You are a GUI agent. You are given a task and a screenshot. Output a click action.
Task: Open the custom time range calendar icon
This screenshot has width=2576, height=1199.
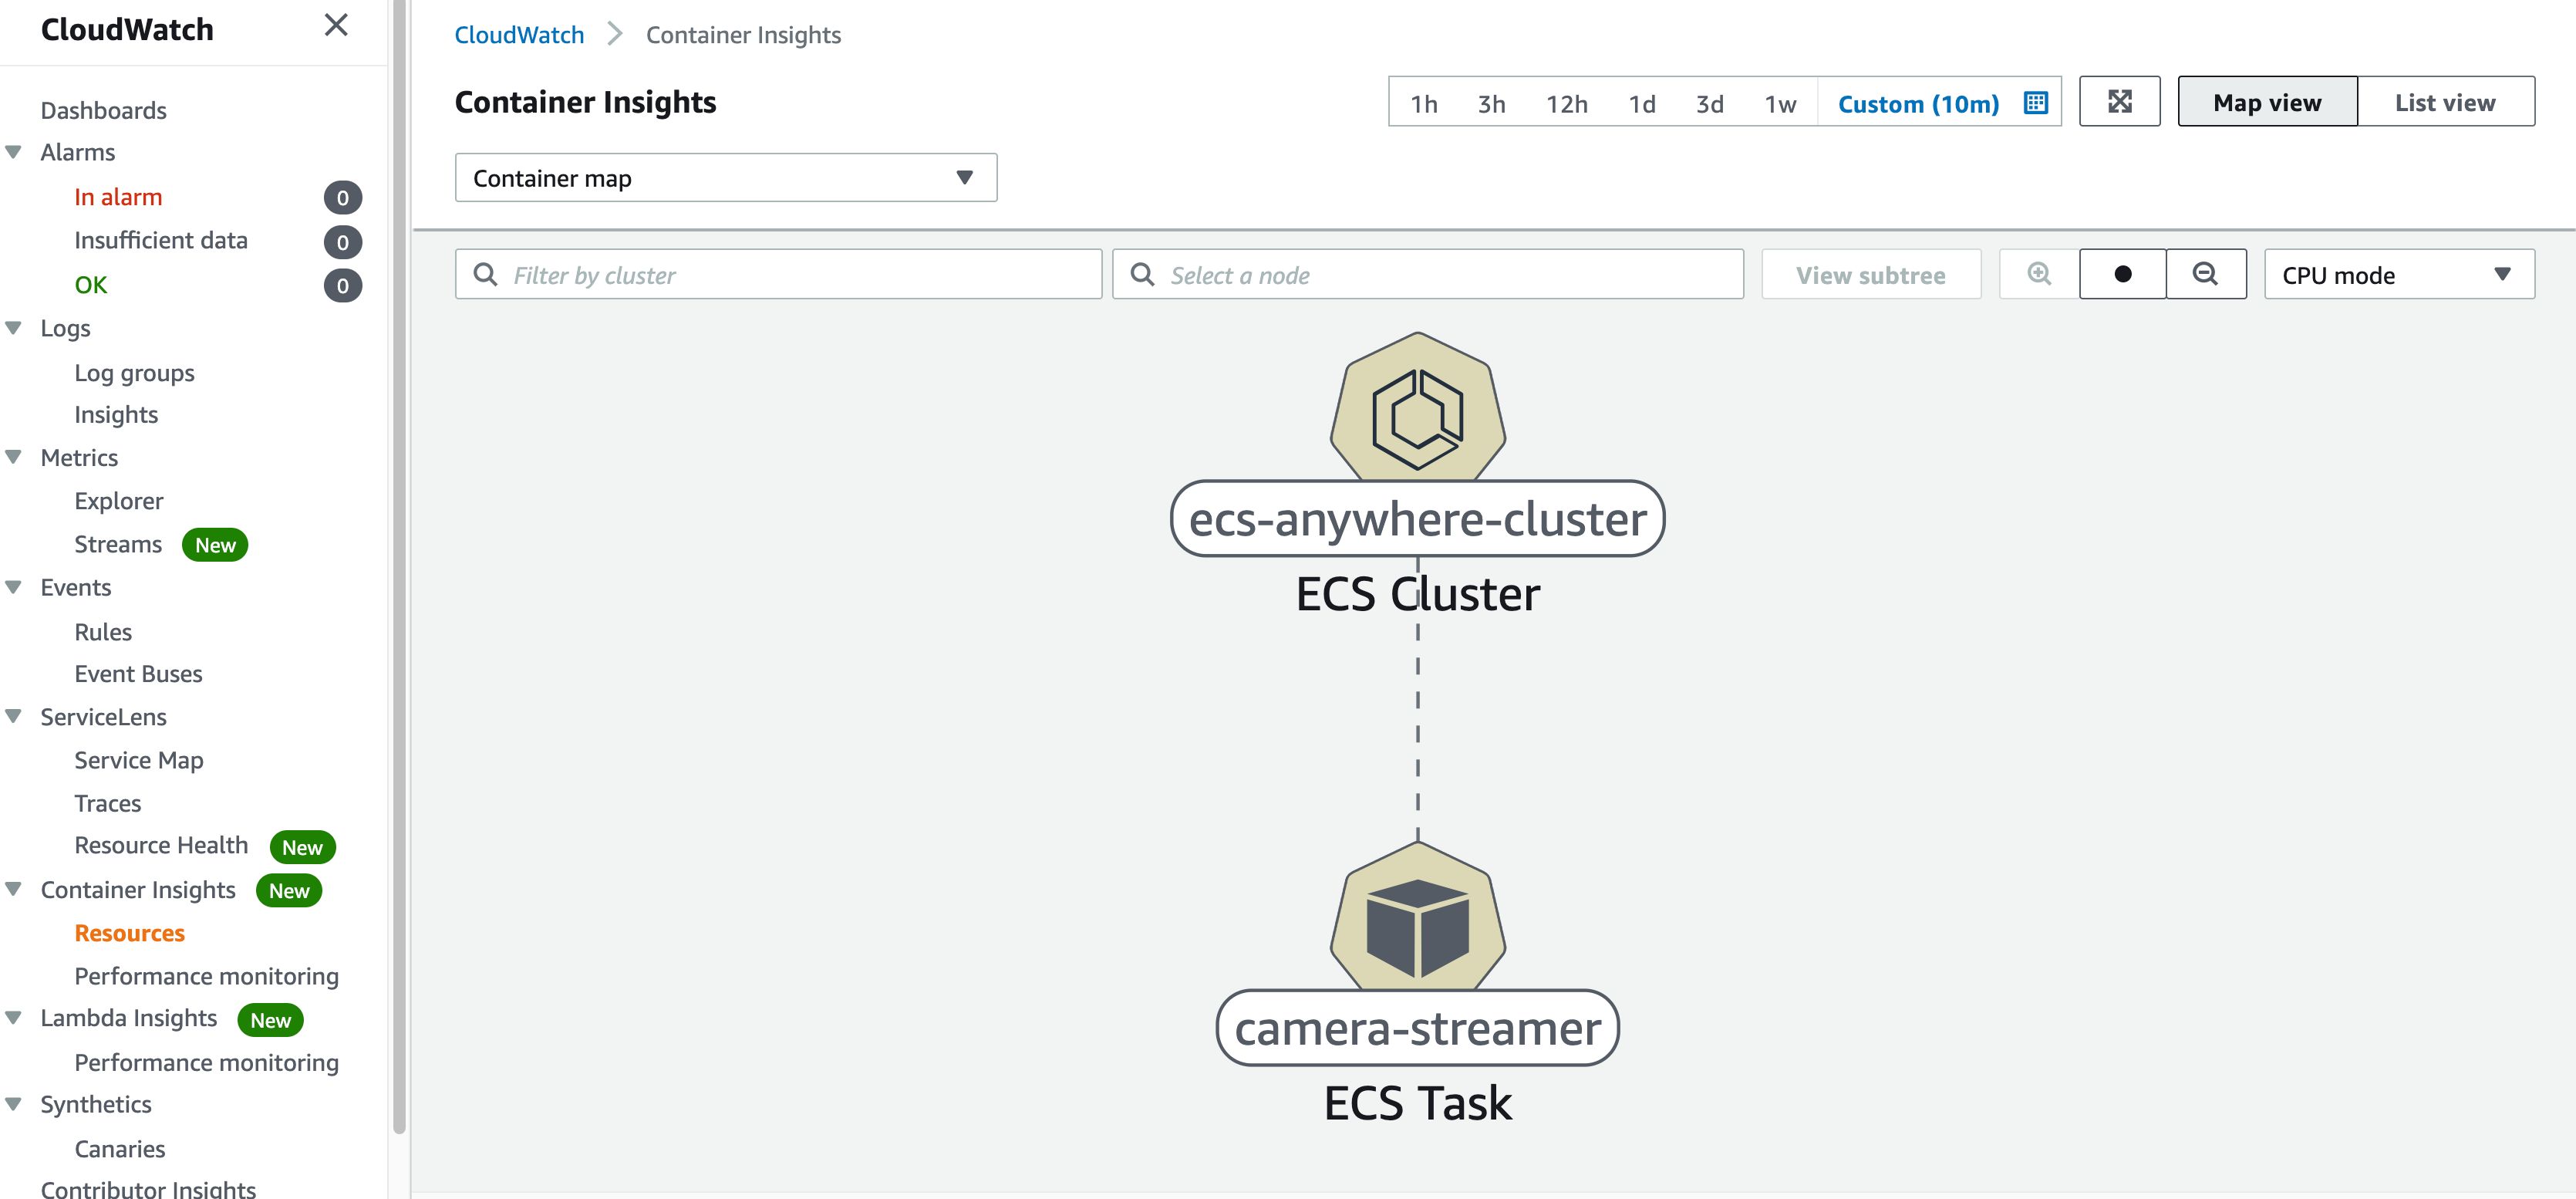pos(2035,103)
